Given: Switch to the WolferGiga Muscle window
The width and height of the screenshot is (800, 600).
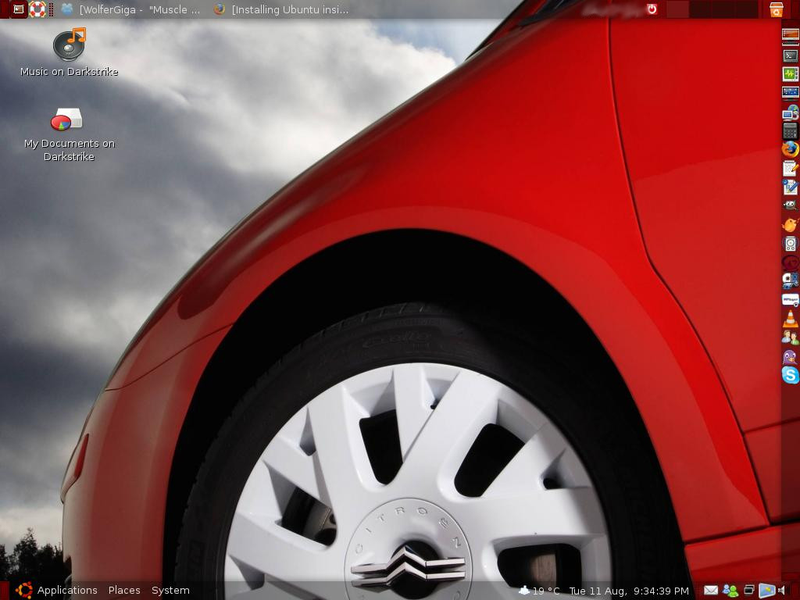Looking at the screenshot, I should [x=131, y=9].
